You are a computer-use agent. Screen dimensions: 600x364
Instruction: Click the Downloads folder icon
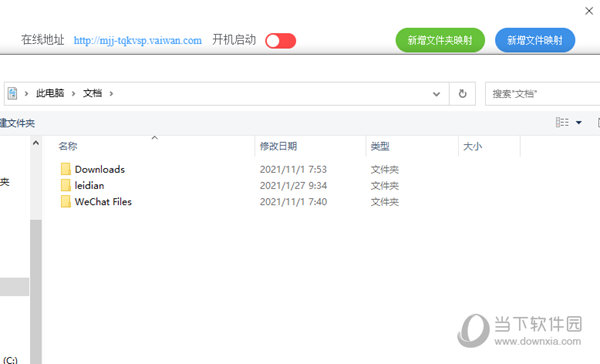click(x=66, y=169)
